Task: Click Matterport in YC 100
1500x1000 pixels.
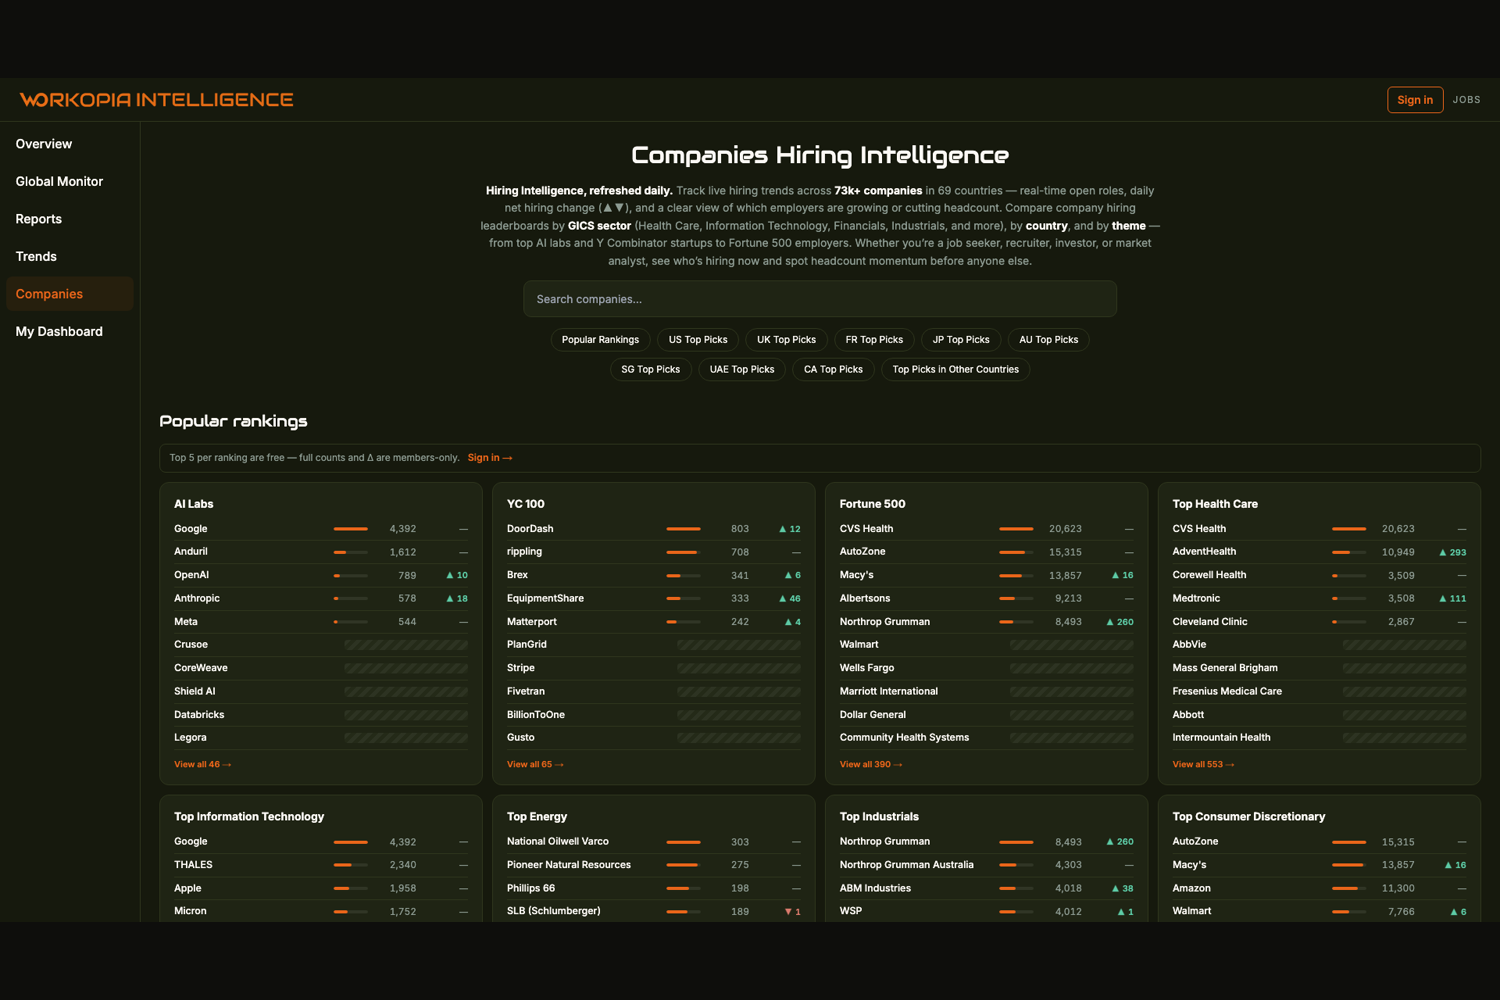Action: 654,622
